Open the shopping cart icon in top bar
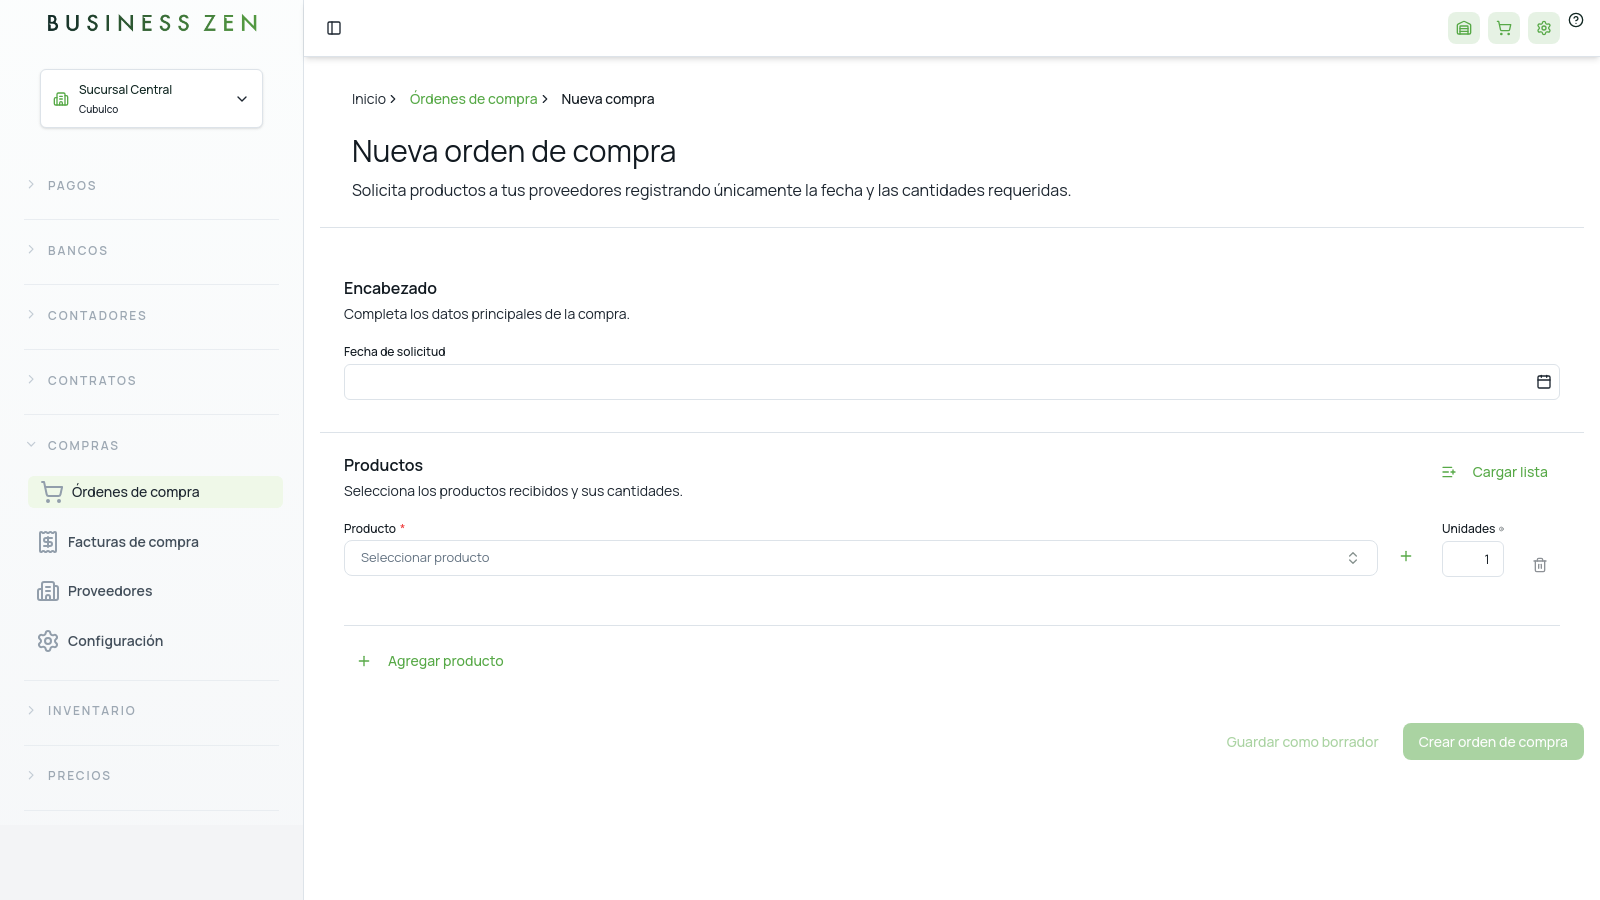 pyautogui.click(x=1504, y=28)
